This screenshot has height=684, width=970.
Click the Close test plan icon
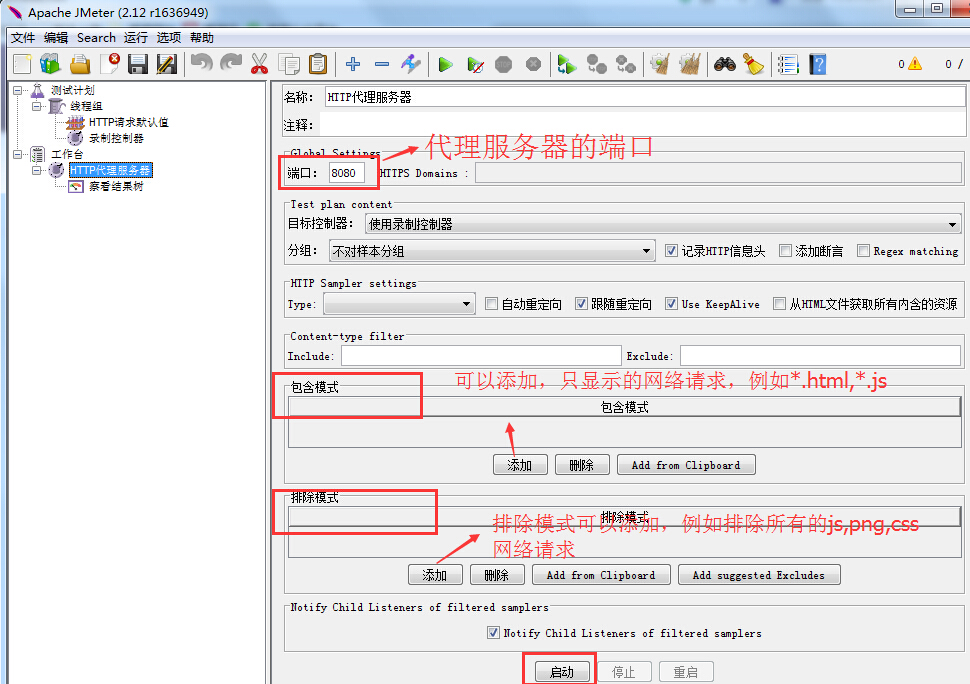tap(109, 64)
